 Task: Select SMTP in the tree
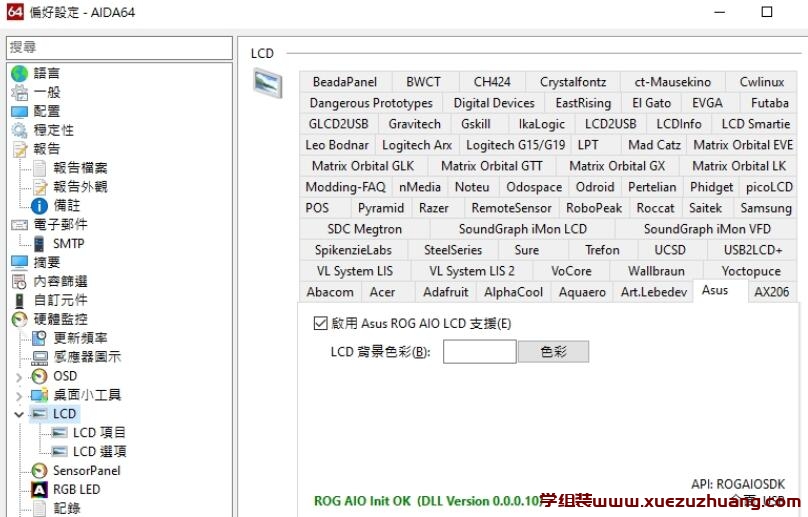click(69, 243)
